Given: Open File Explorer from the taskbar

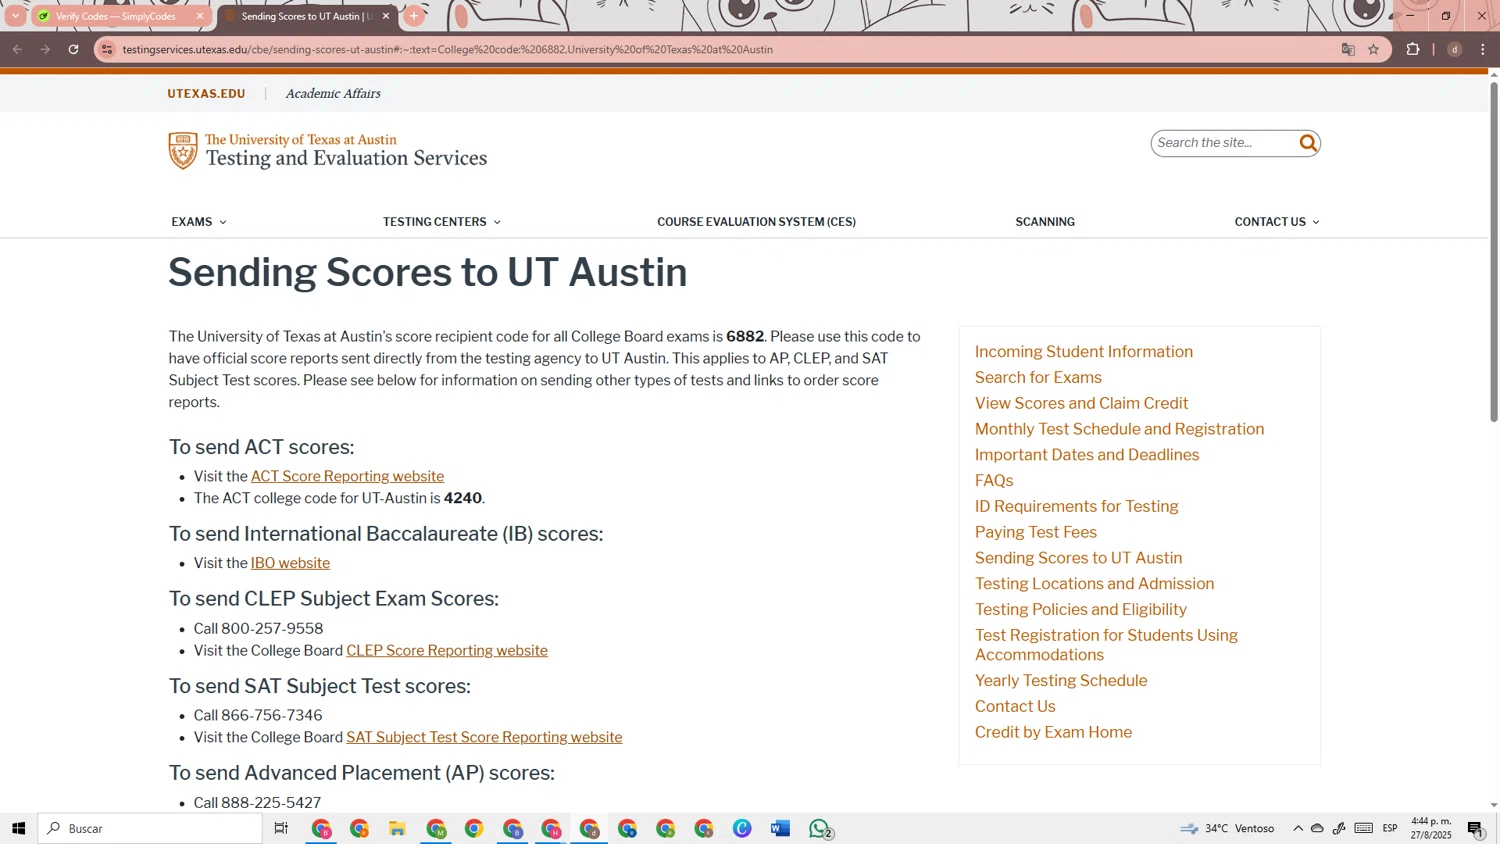Looking at the screenshot, I should pos(397,828).
